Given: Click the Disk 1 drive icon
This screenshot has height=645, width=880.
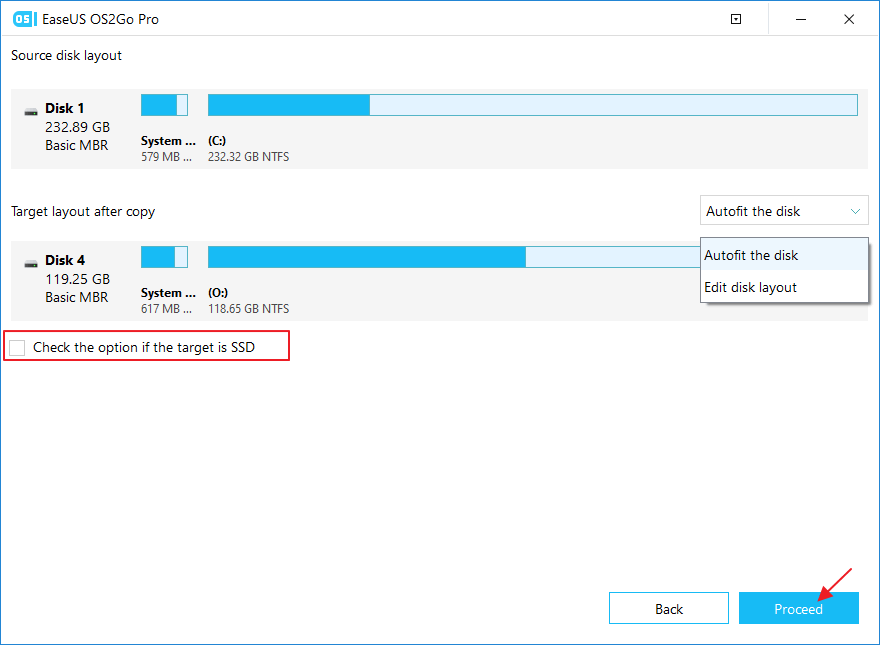Looking at the screenshot, I should [32, 111].
